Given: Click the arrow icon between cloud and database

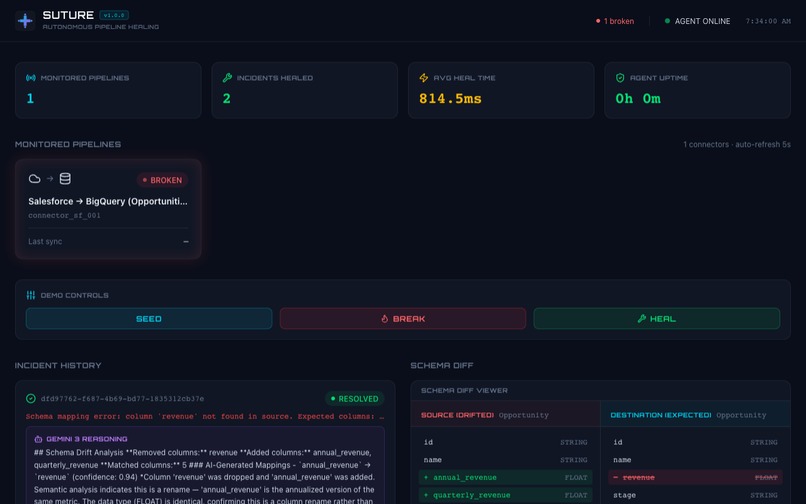Looking at the screenshot, I should pyautogui.click(x=50, y=179).
